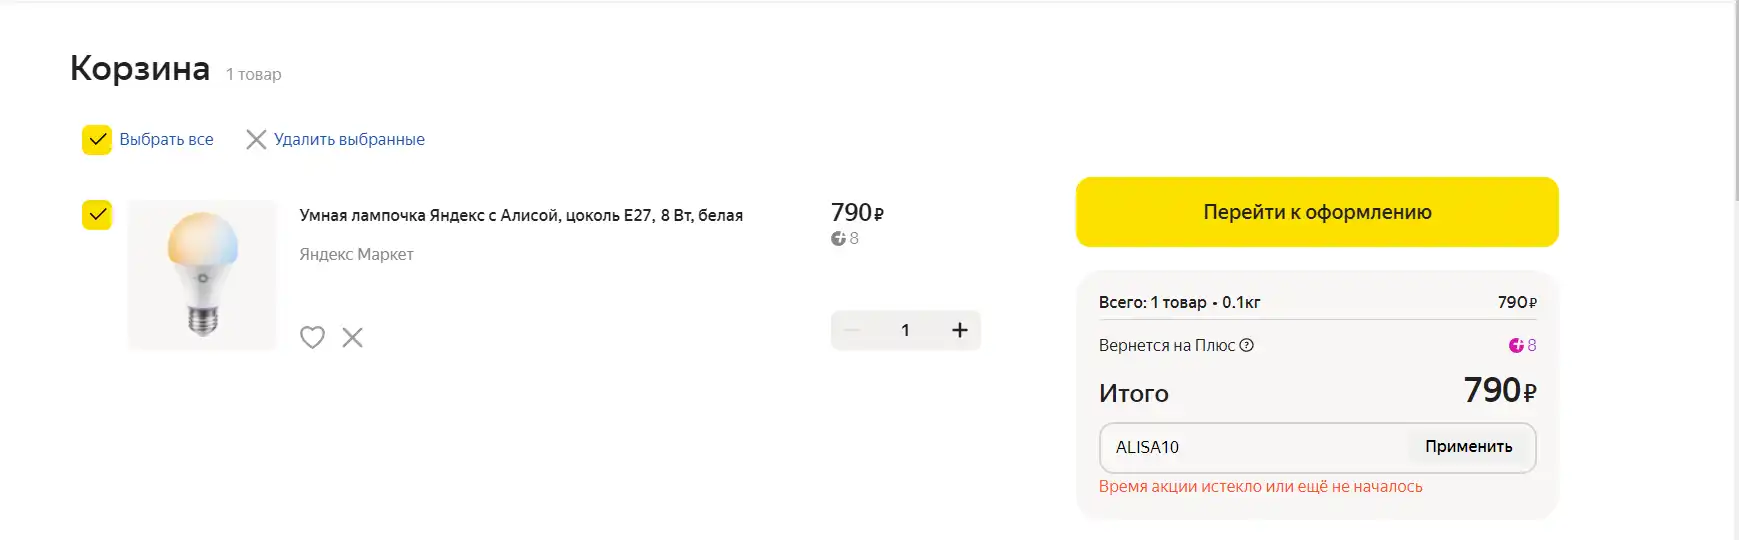Image resolution: width=1739 pixels, height=540 pixels.
Task: Uncheck the smart lamp item checkbox
Action: (x=97, y=214)
